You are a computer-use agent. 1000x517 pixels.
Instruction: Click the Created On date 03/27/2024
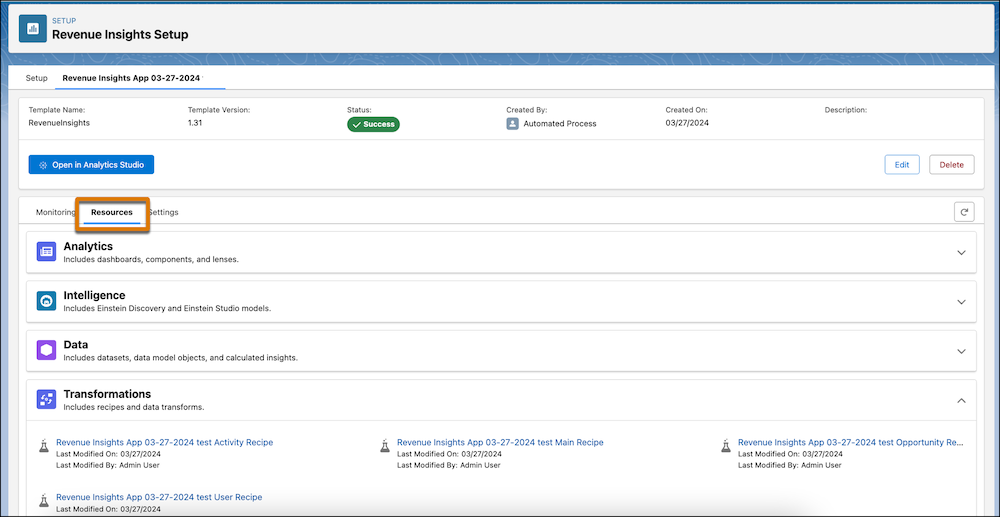point(687,123)
